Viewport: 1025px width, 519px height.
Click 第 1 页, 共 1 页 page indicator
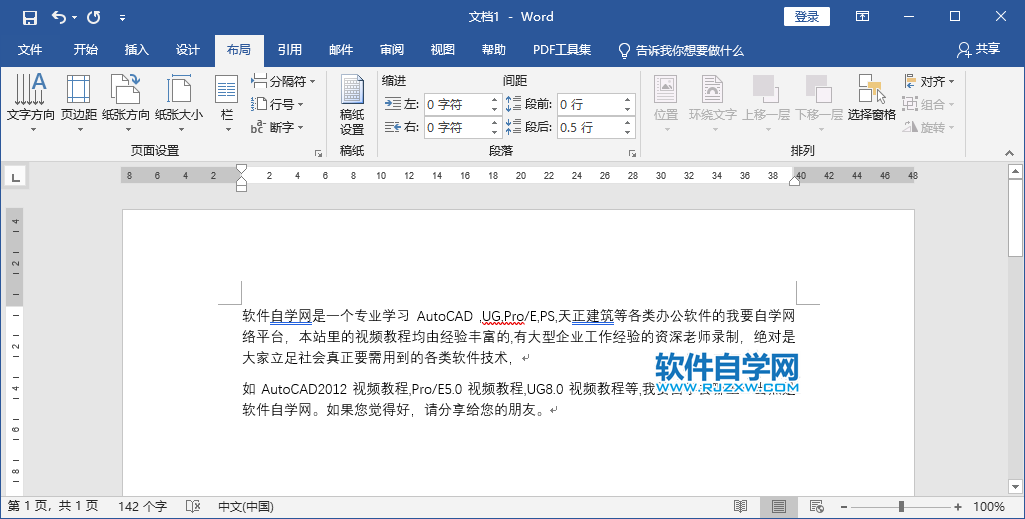pyautogui.click(x=53, y=507)
